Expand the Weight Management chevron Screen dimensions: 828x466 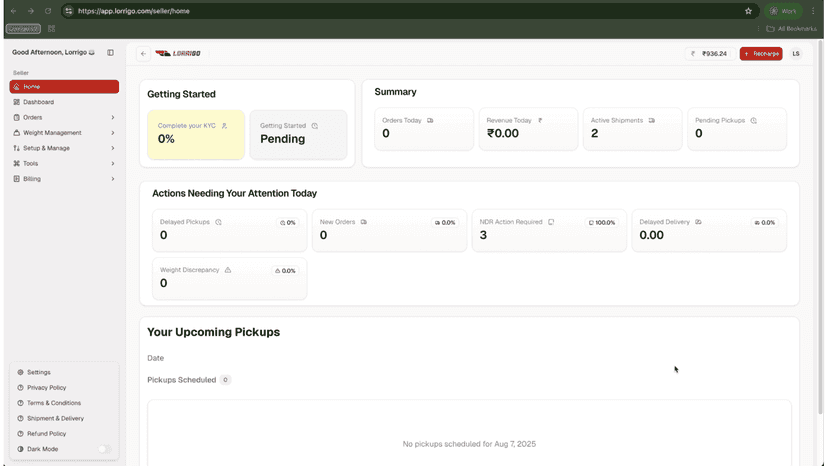click(x=112, y=133)
